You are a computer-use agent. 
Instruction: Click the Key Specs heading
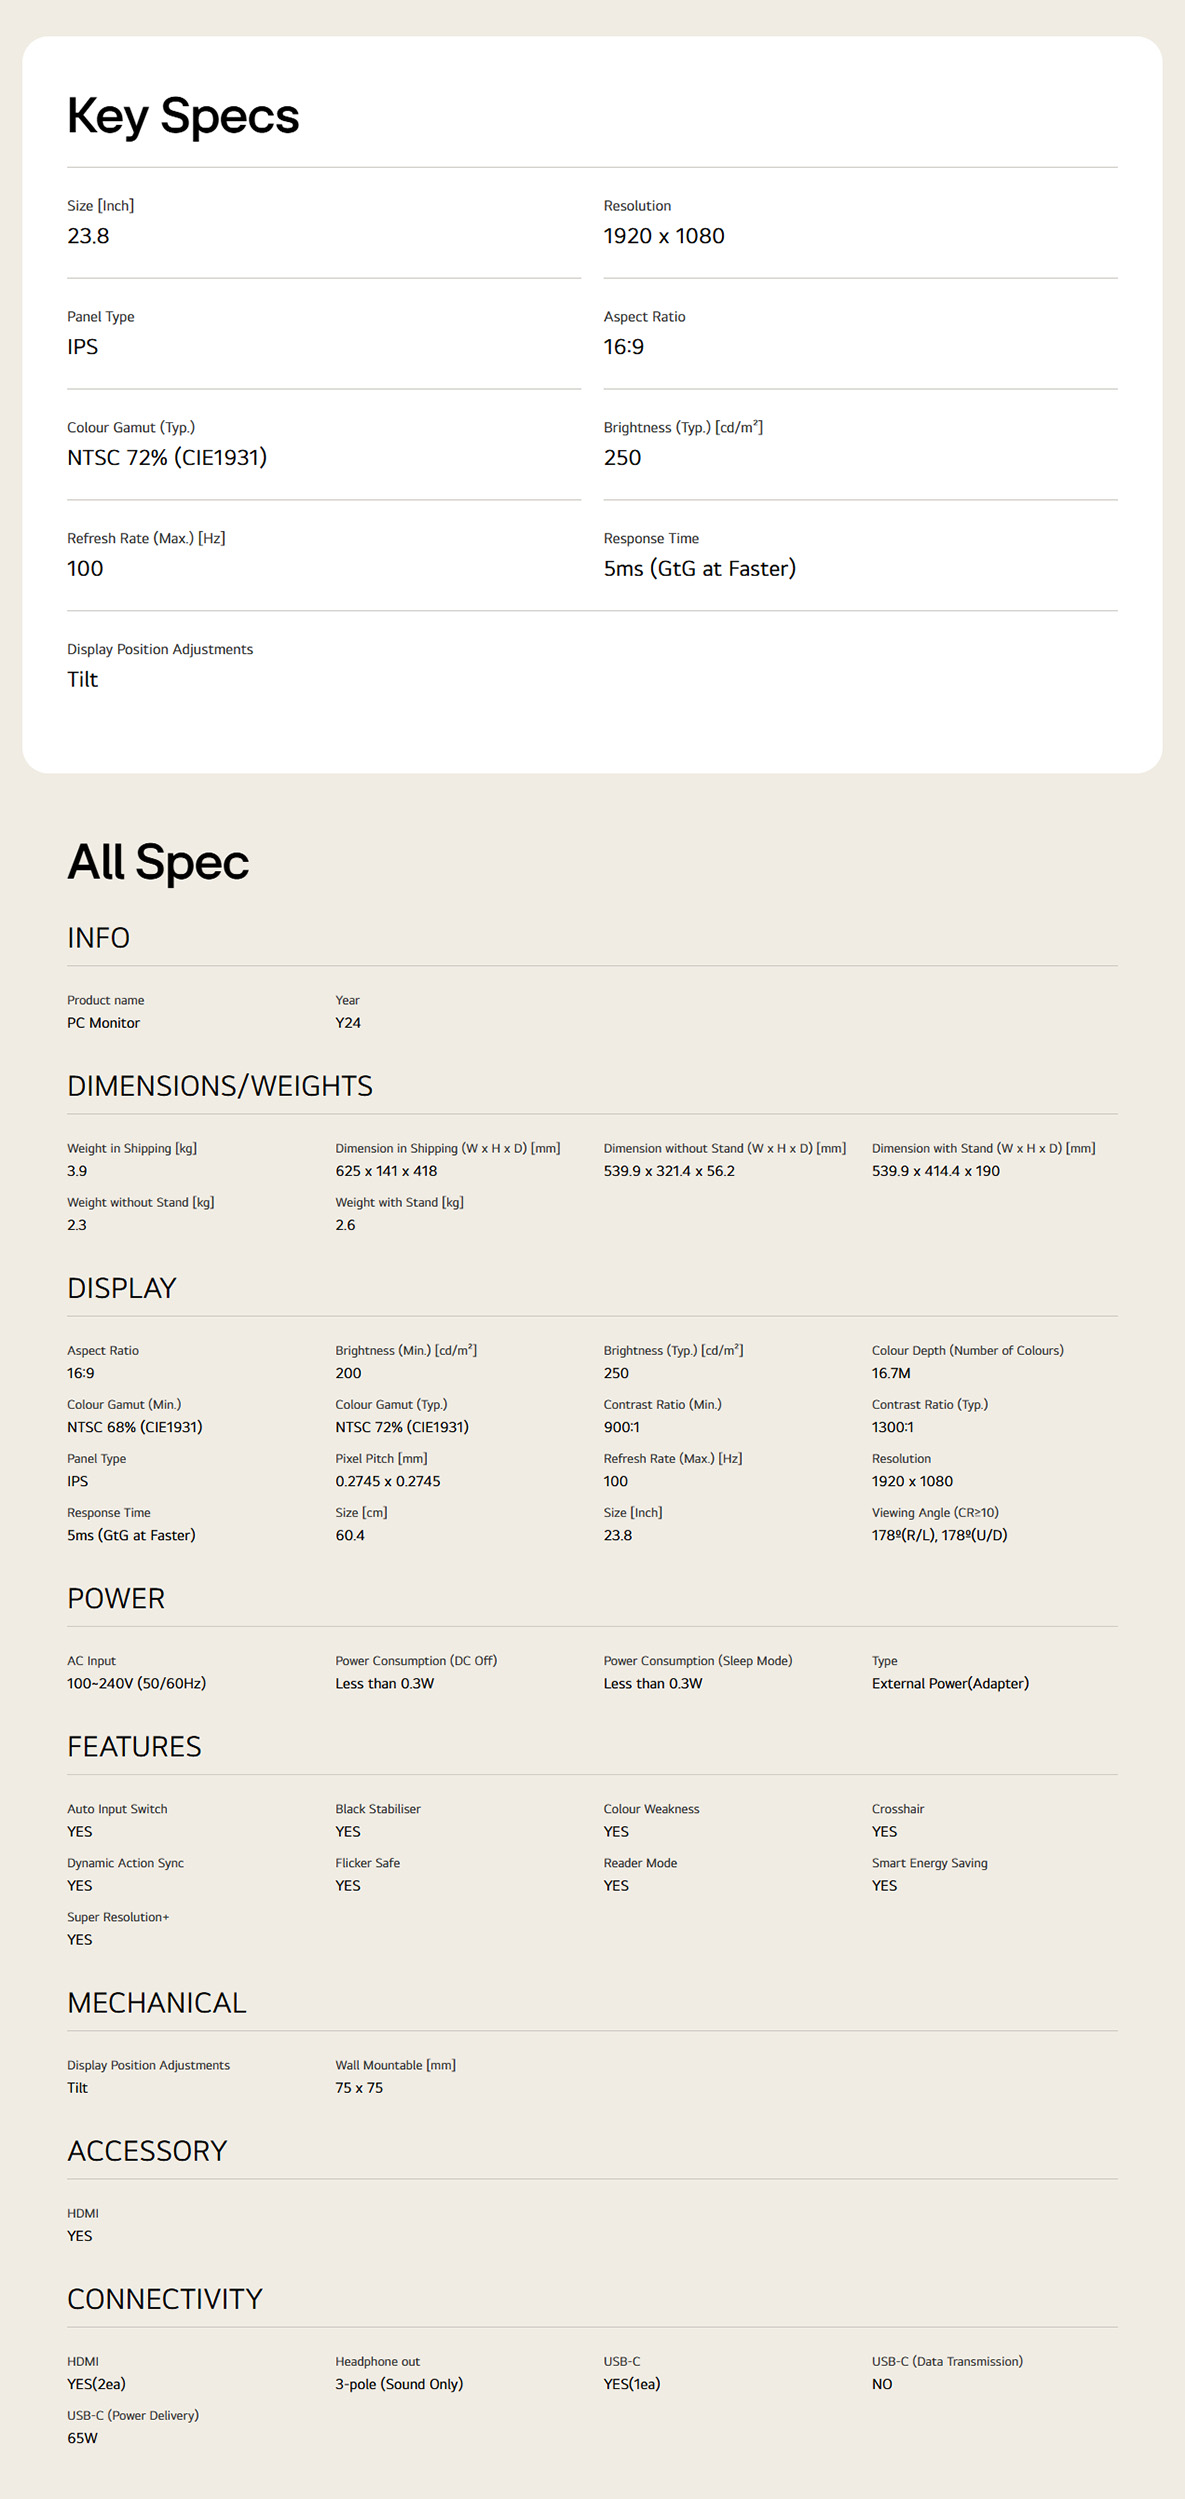(183, 116)
